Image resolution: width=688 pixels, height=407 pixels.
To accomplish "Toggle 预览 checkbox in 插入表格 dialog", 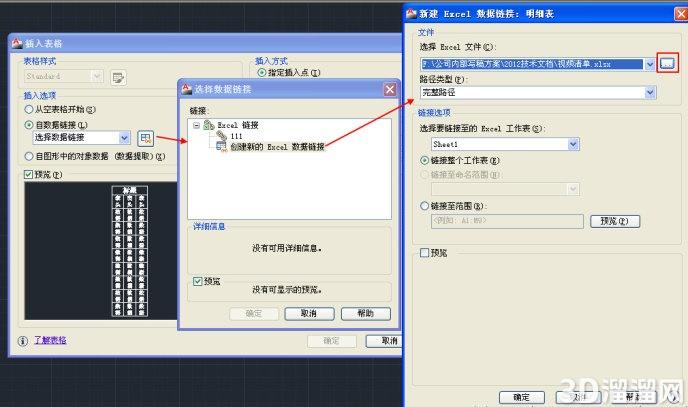I will (29, 175).
